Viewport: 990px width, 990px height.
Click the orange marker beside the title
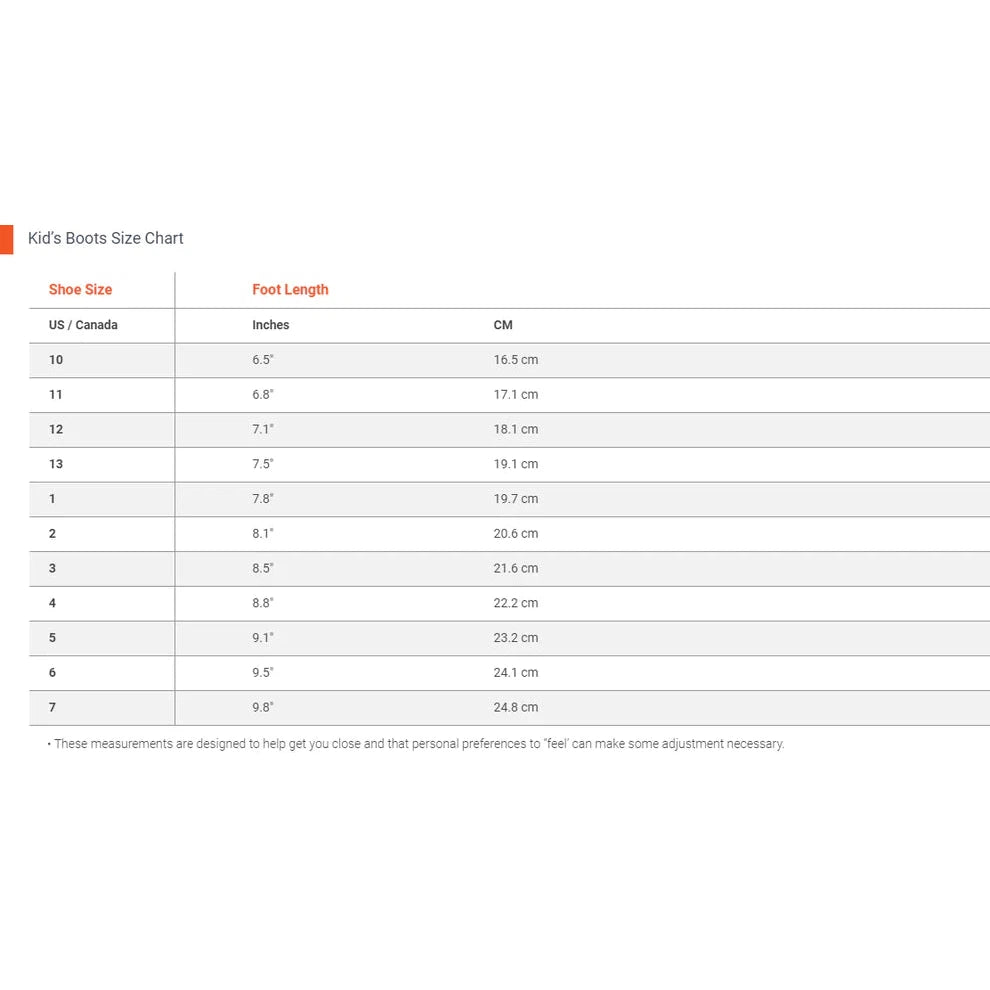[6, 239]
